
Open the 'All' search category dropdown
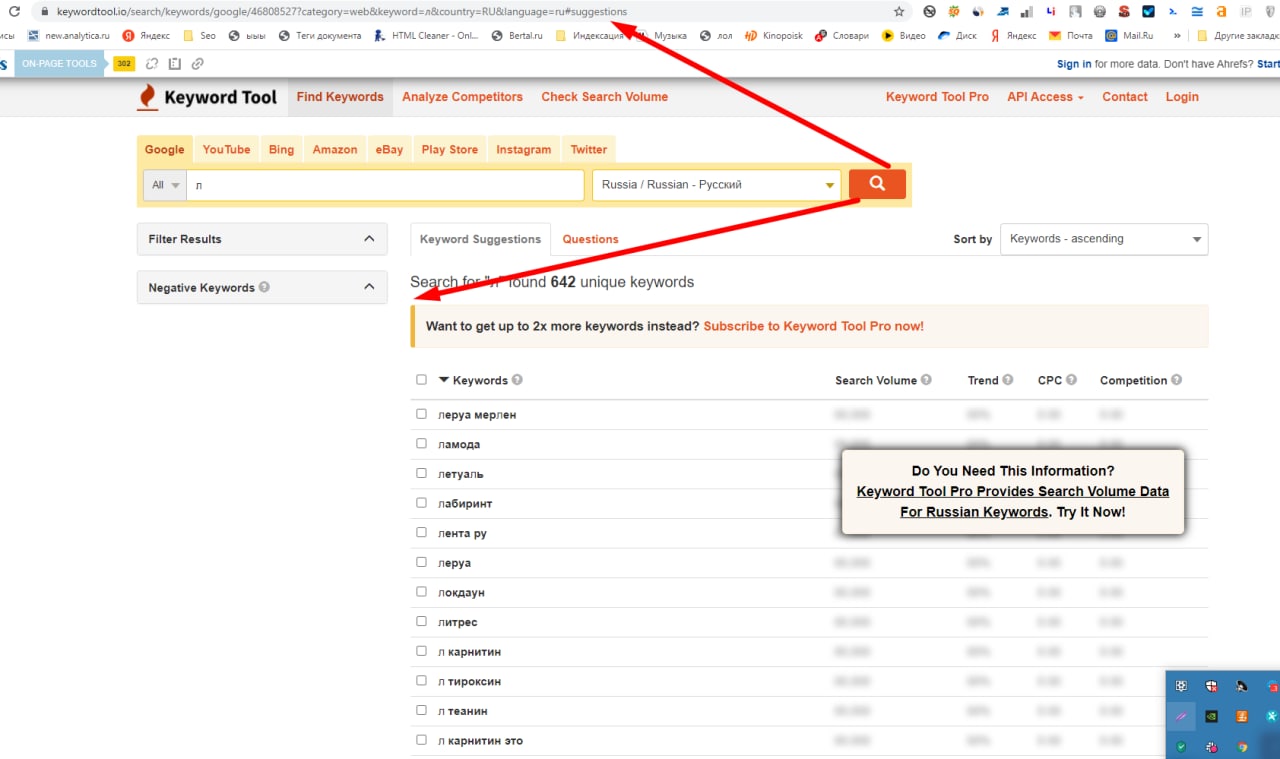pos(165,185)
